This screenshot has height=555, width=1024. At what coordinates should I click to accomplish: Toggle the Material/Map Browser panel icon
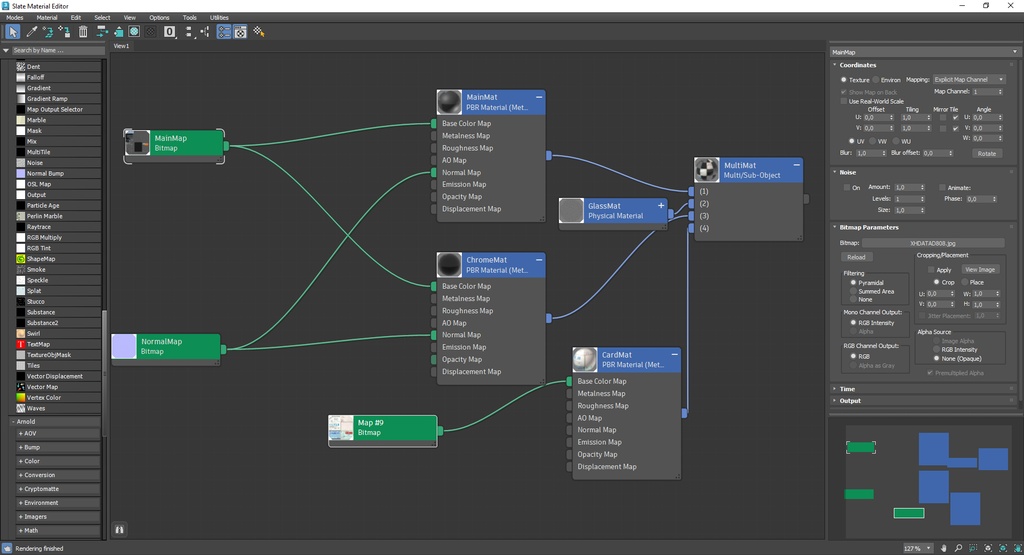coord(224,32)
